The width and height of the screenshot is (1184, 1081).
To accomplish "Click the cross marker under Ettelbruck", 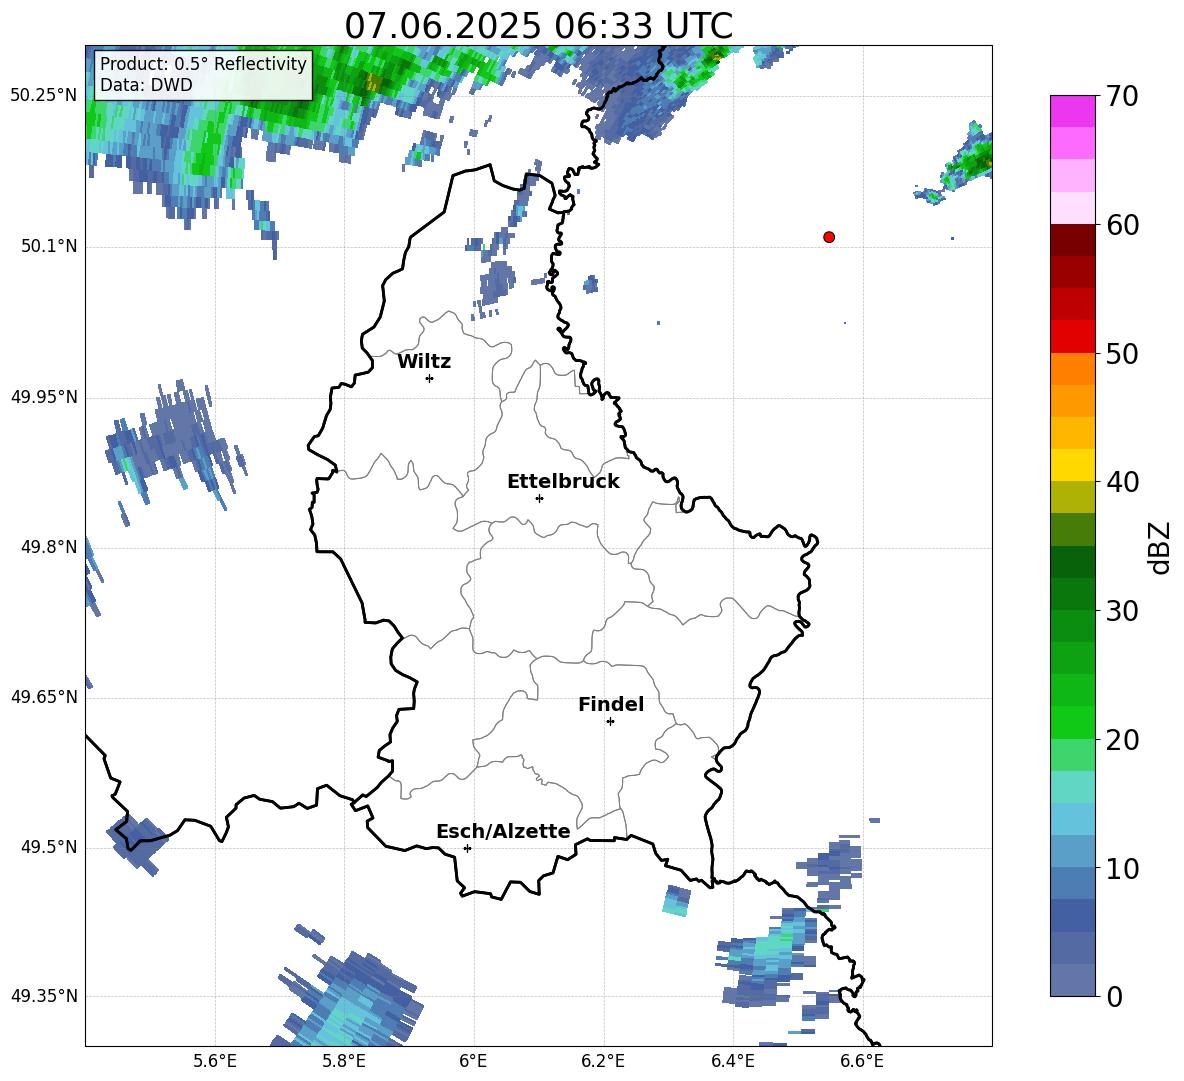I will tap(539, 498).
